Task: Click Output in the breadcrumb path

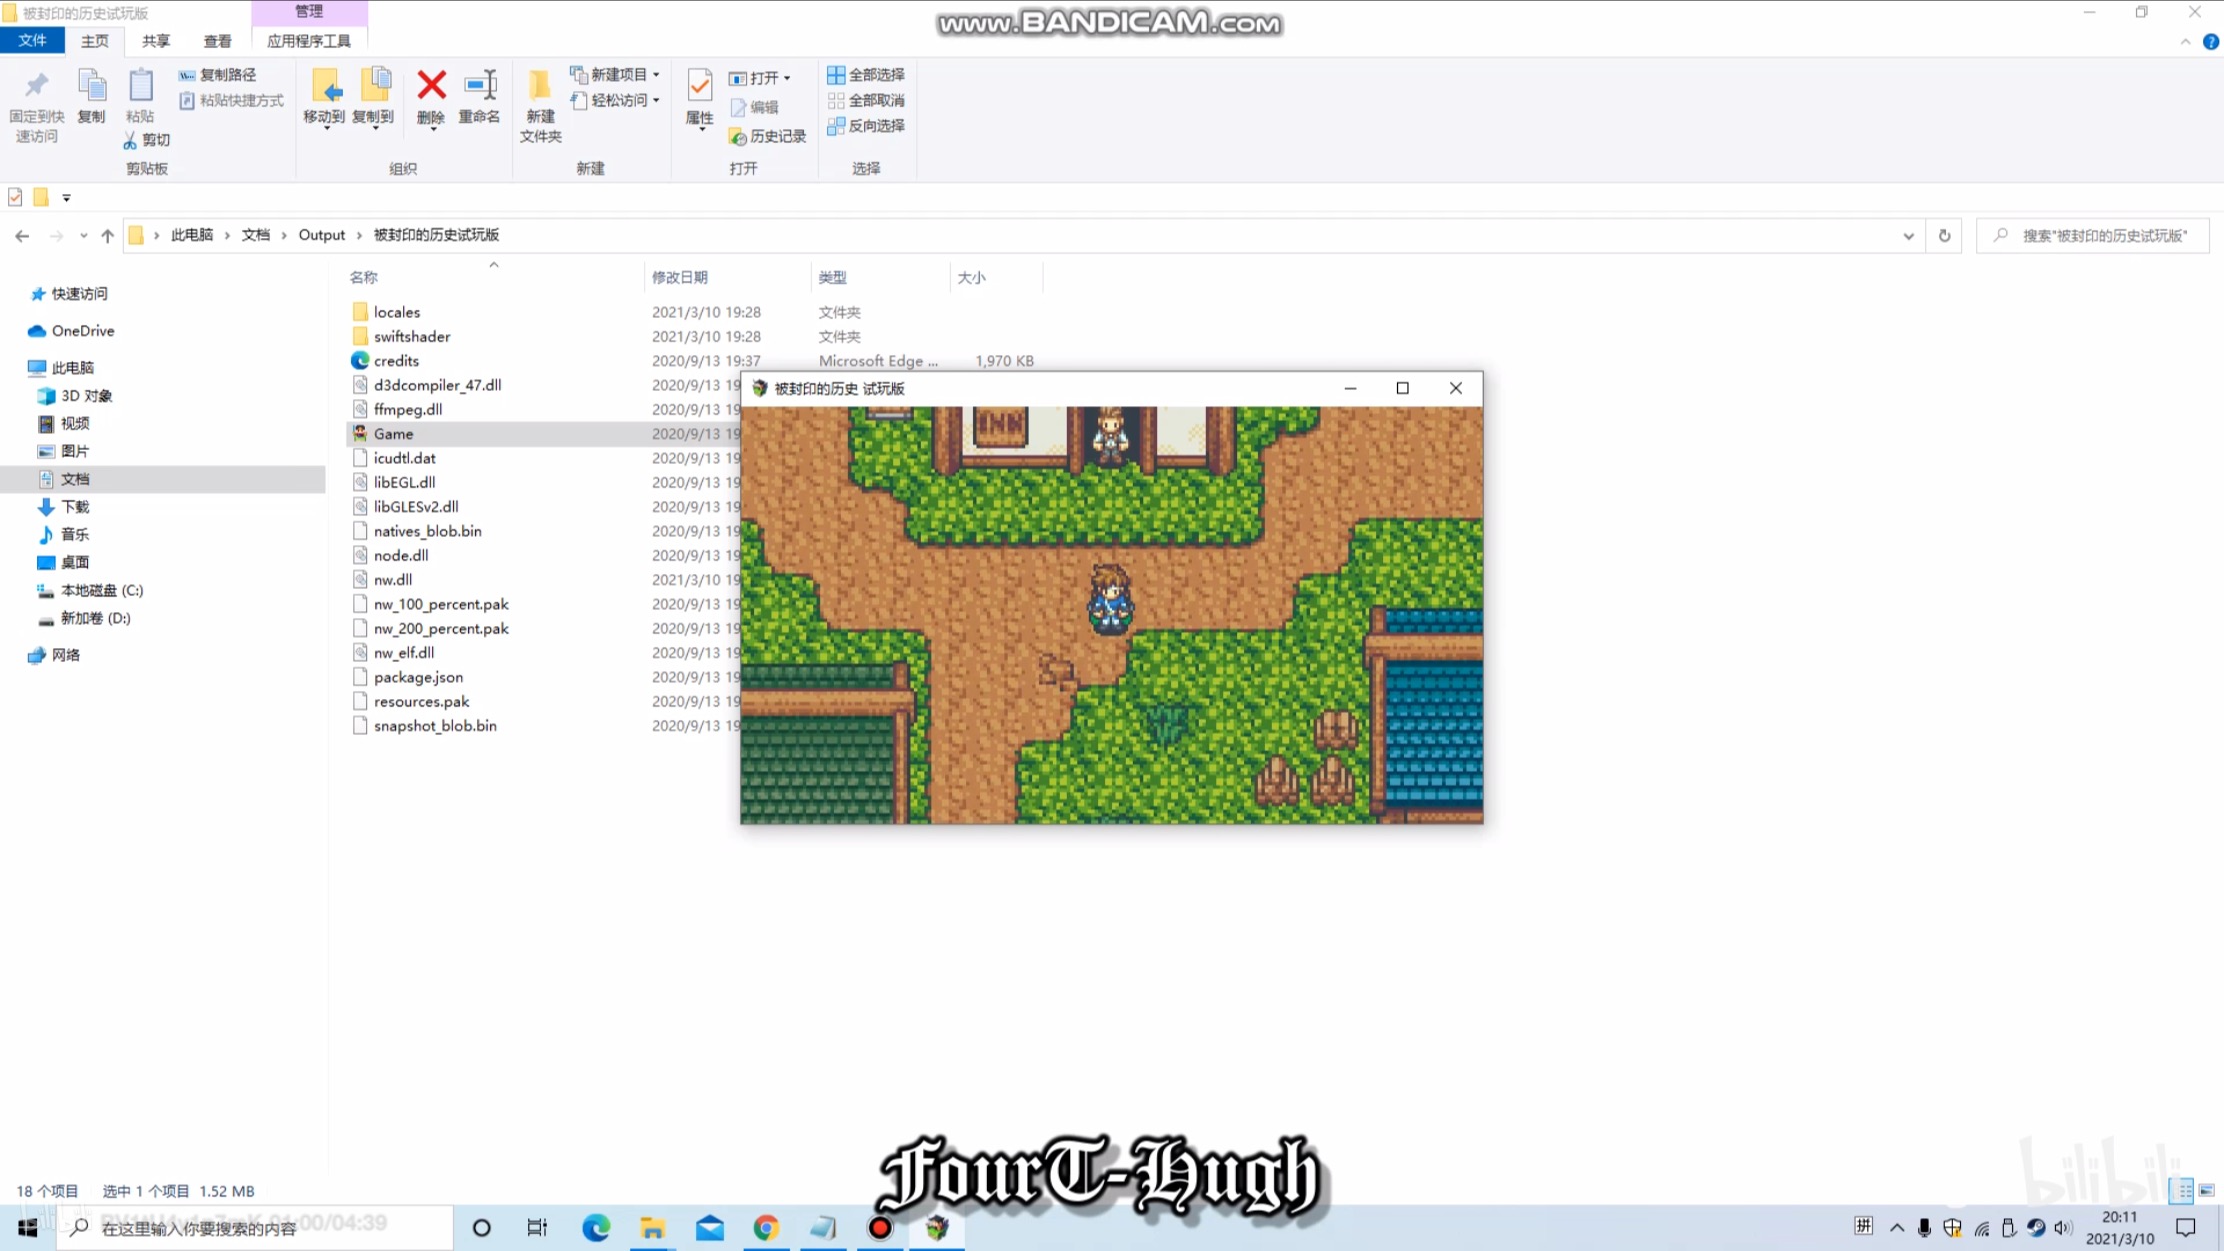Action: (321, 235)
